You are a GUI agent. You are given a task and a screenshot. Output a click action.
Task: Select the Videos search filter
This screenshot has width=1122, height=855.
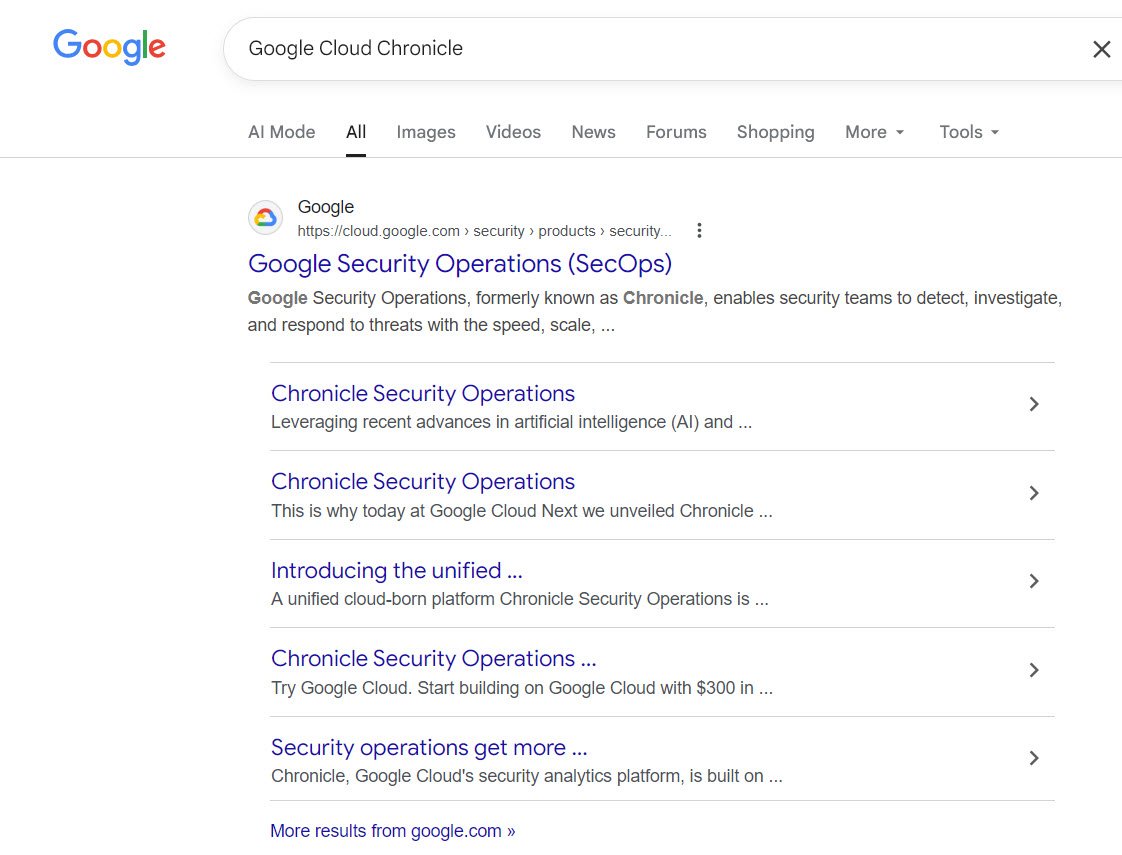(x=513, y=131)
